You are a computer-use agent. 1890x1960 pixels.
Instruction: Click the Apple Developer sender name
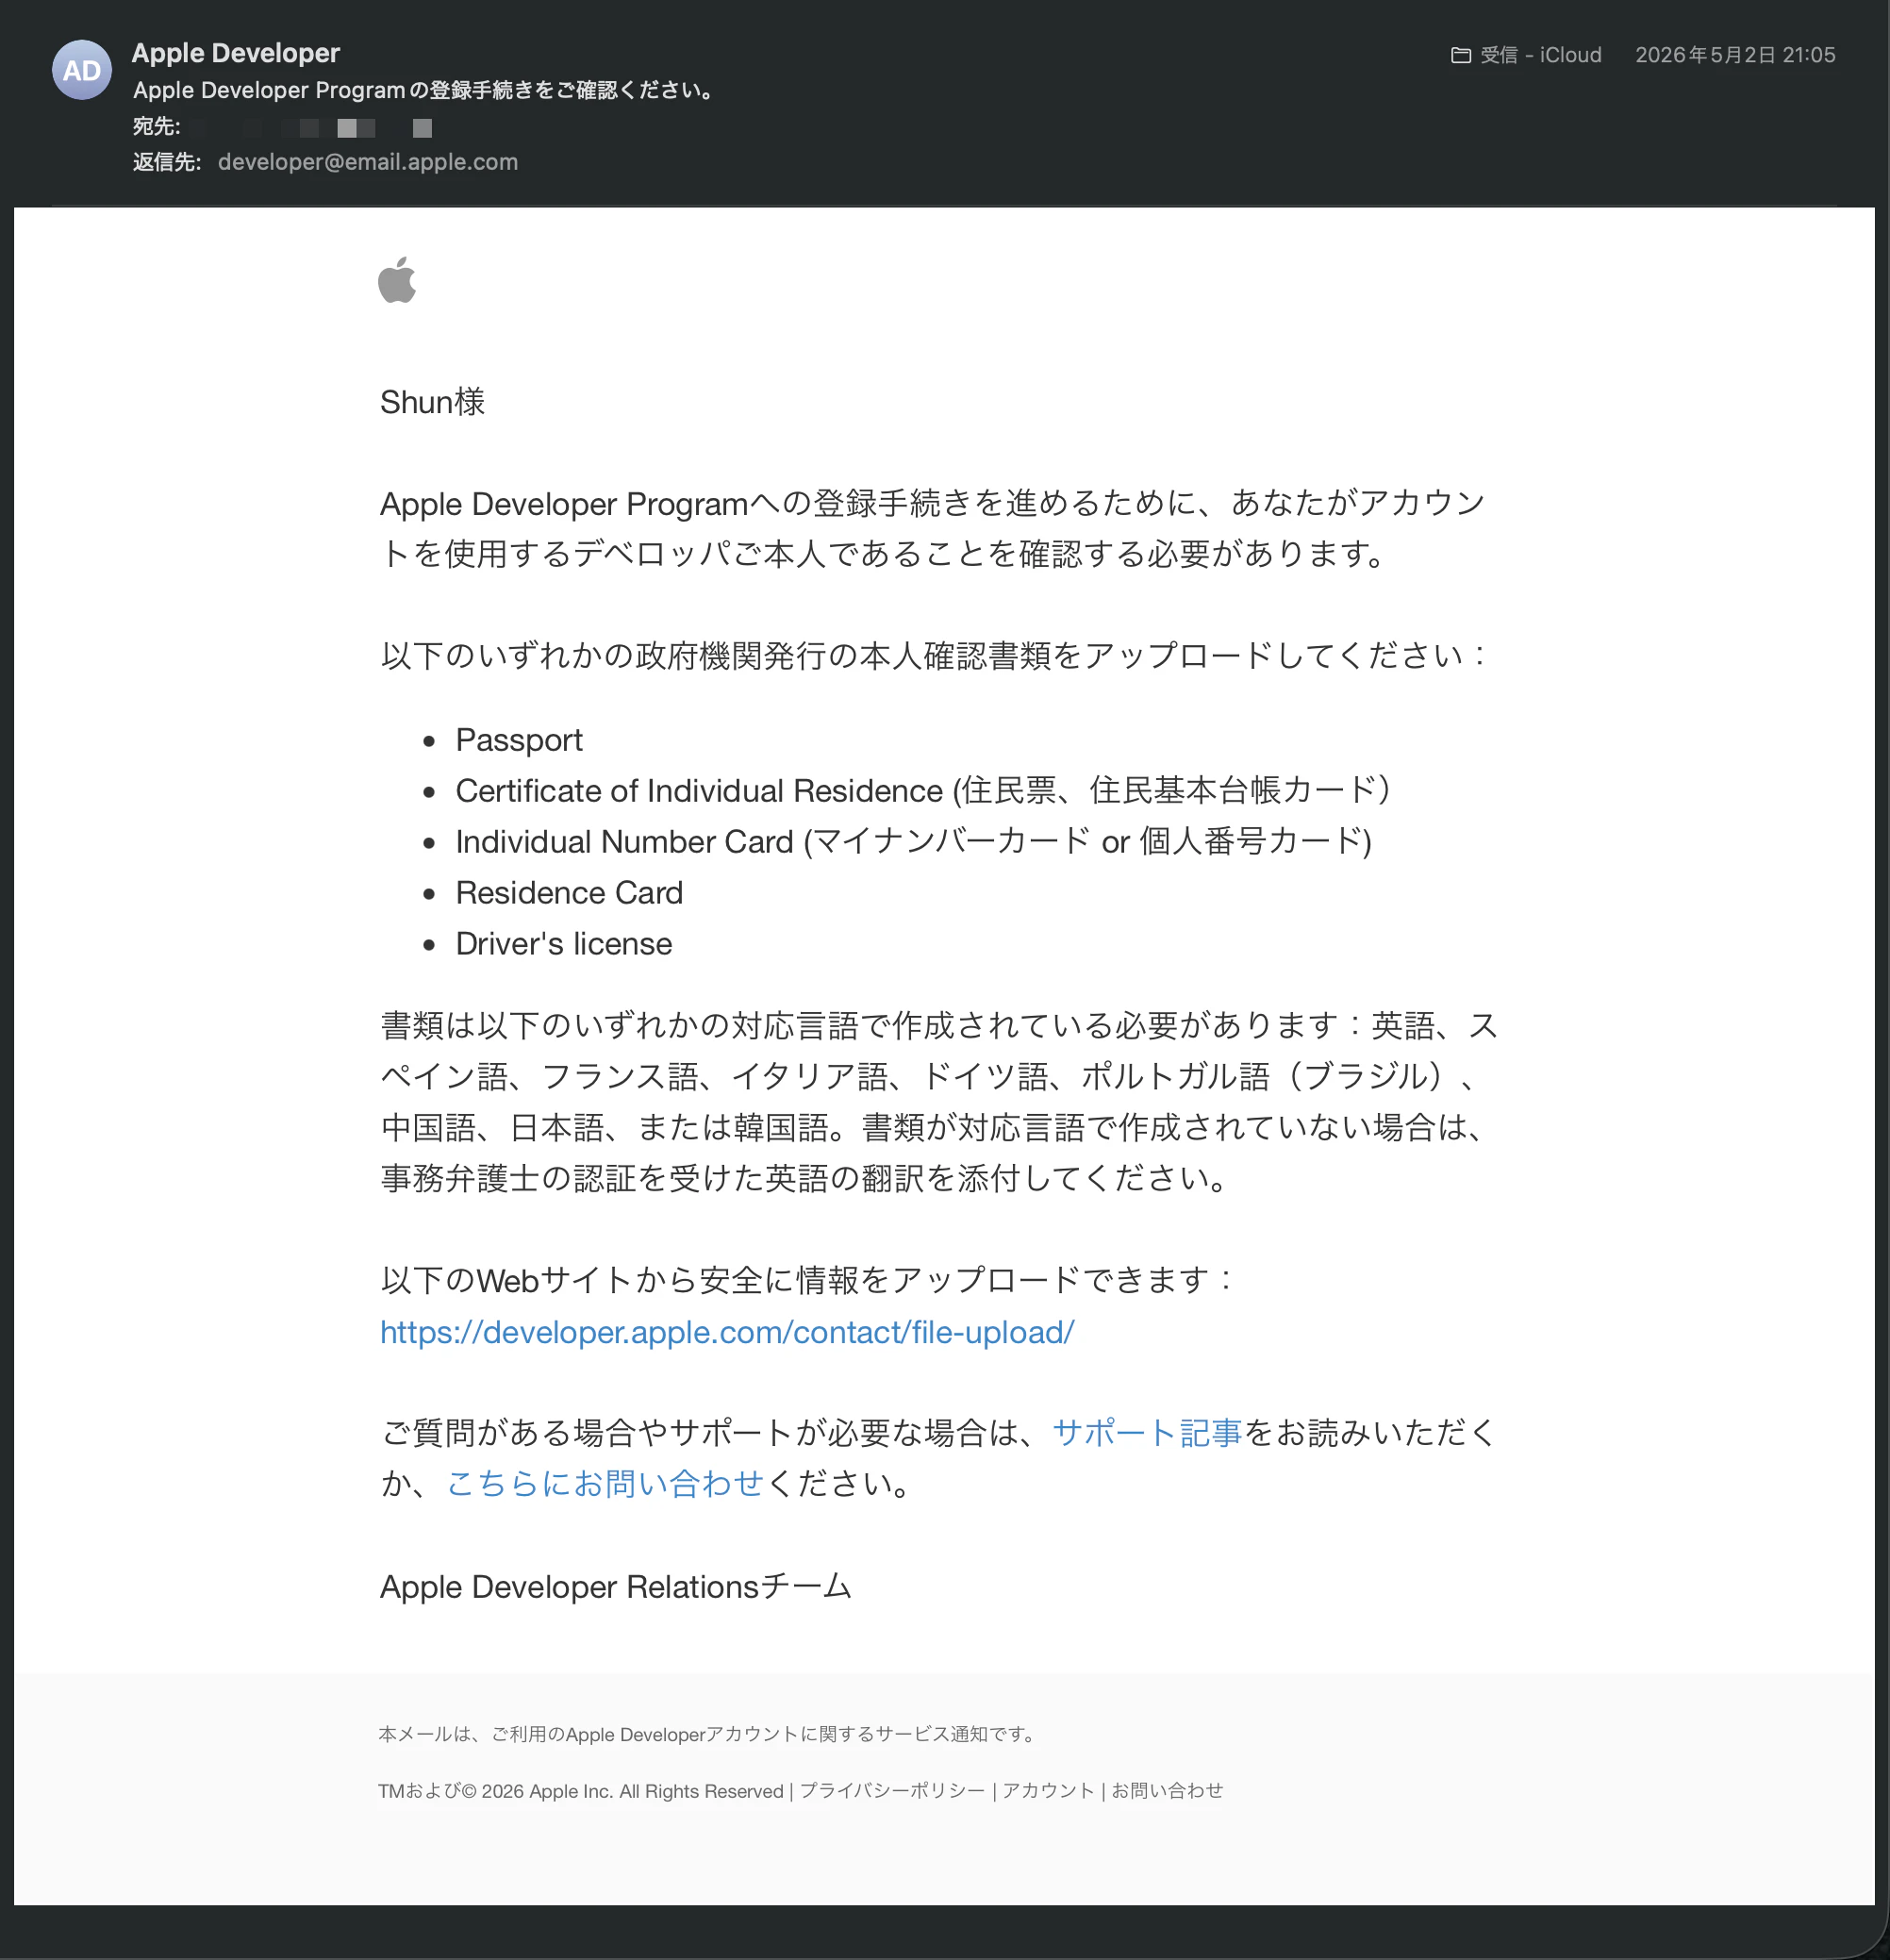(x=236, y=53)
